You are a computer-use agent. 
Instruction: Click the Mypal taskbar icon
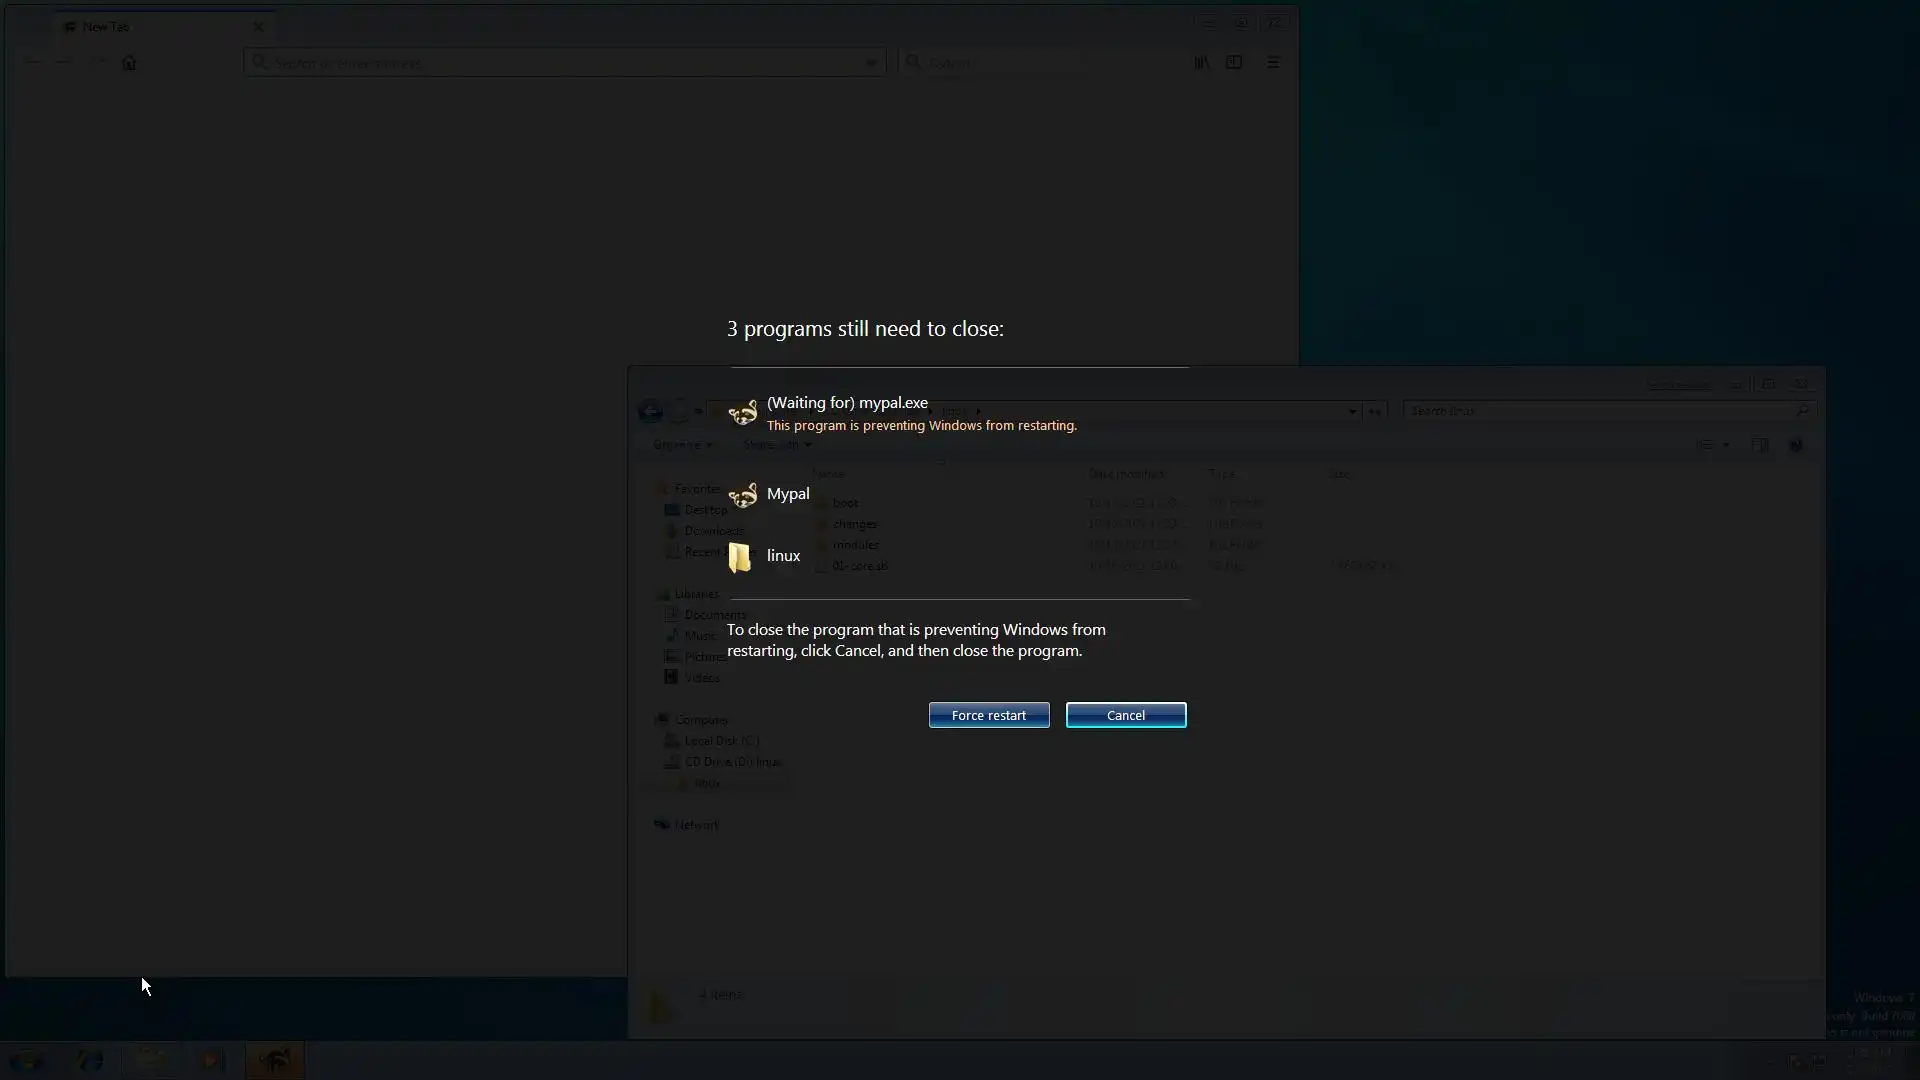click(274, 1060)
